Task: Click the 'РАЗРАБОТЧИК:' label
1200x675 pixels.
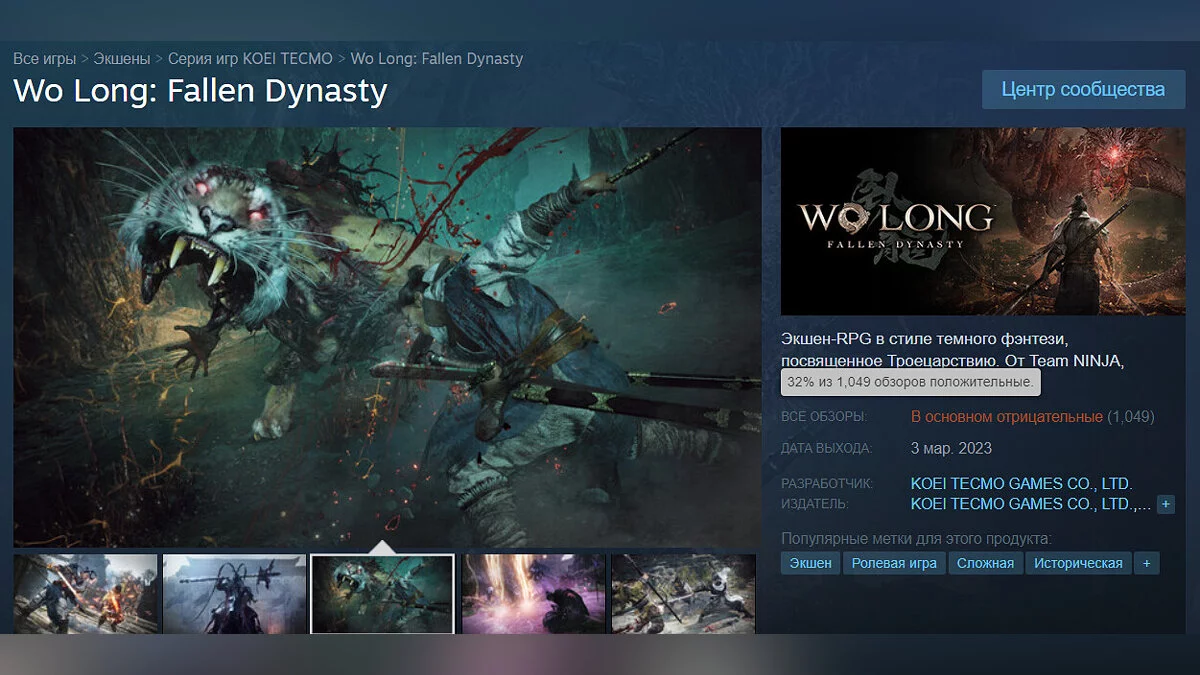Action: point(827,483)
